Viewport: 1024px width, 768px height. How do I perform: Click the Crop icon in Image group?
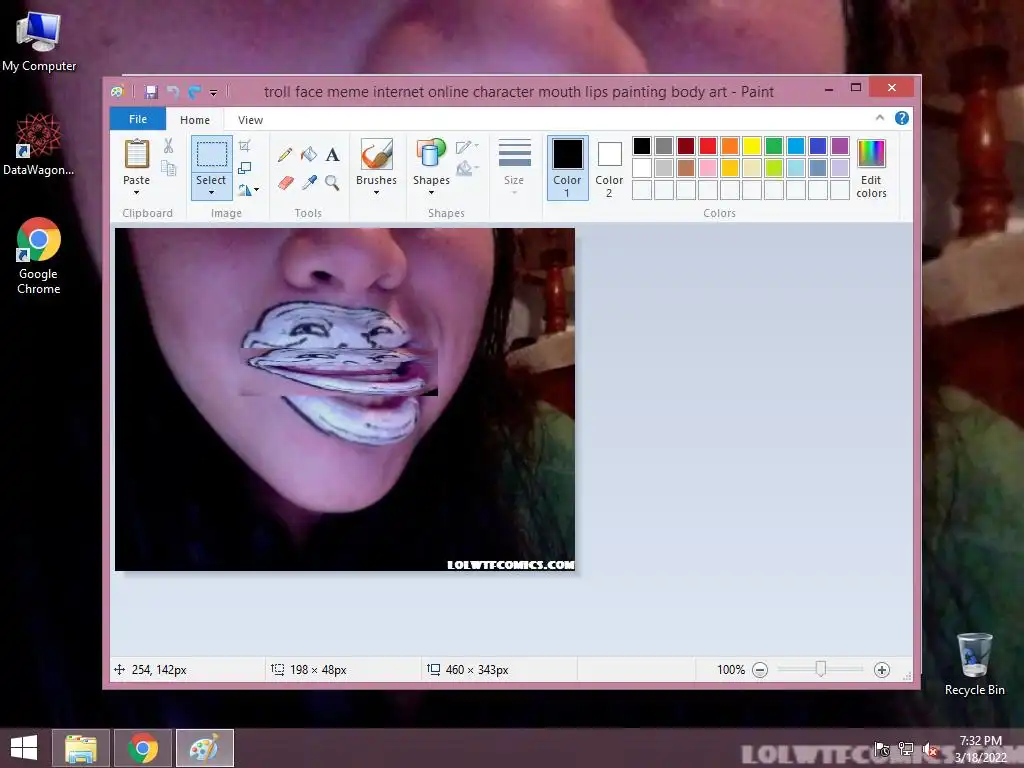[244, 146]
